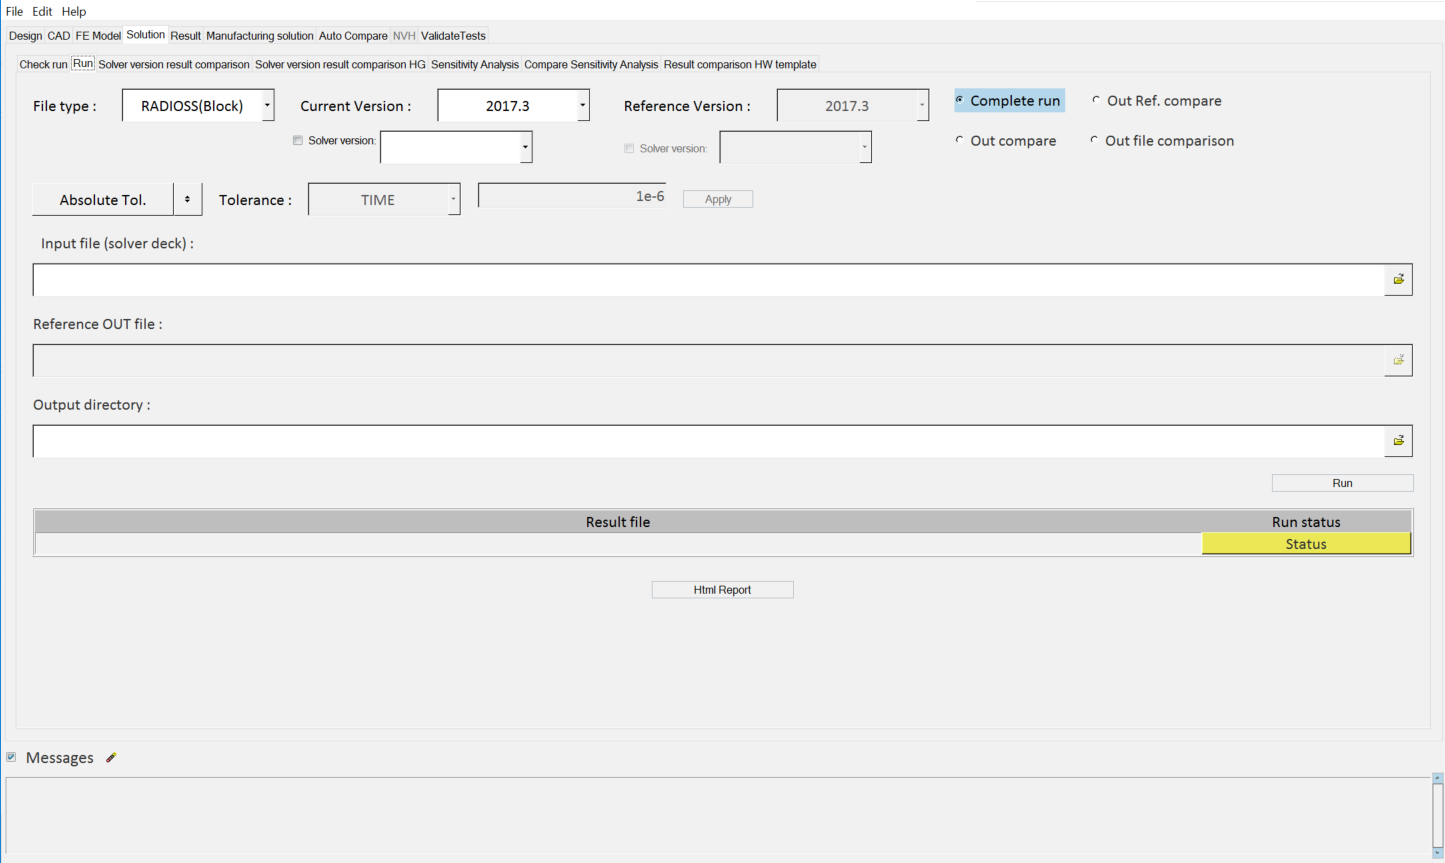1445x863 pixels.
Task: Click the Apply tolerance button
Action: pos(718,199)
